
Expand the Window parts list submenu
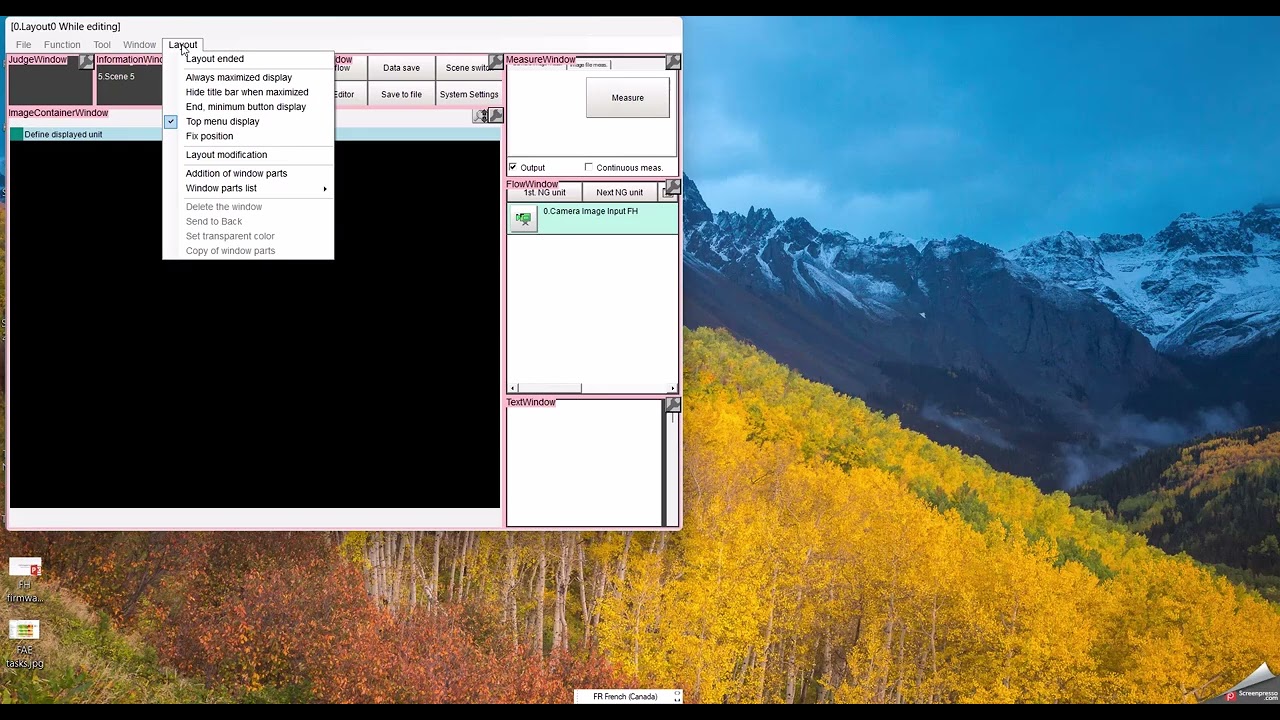point(248,188)
